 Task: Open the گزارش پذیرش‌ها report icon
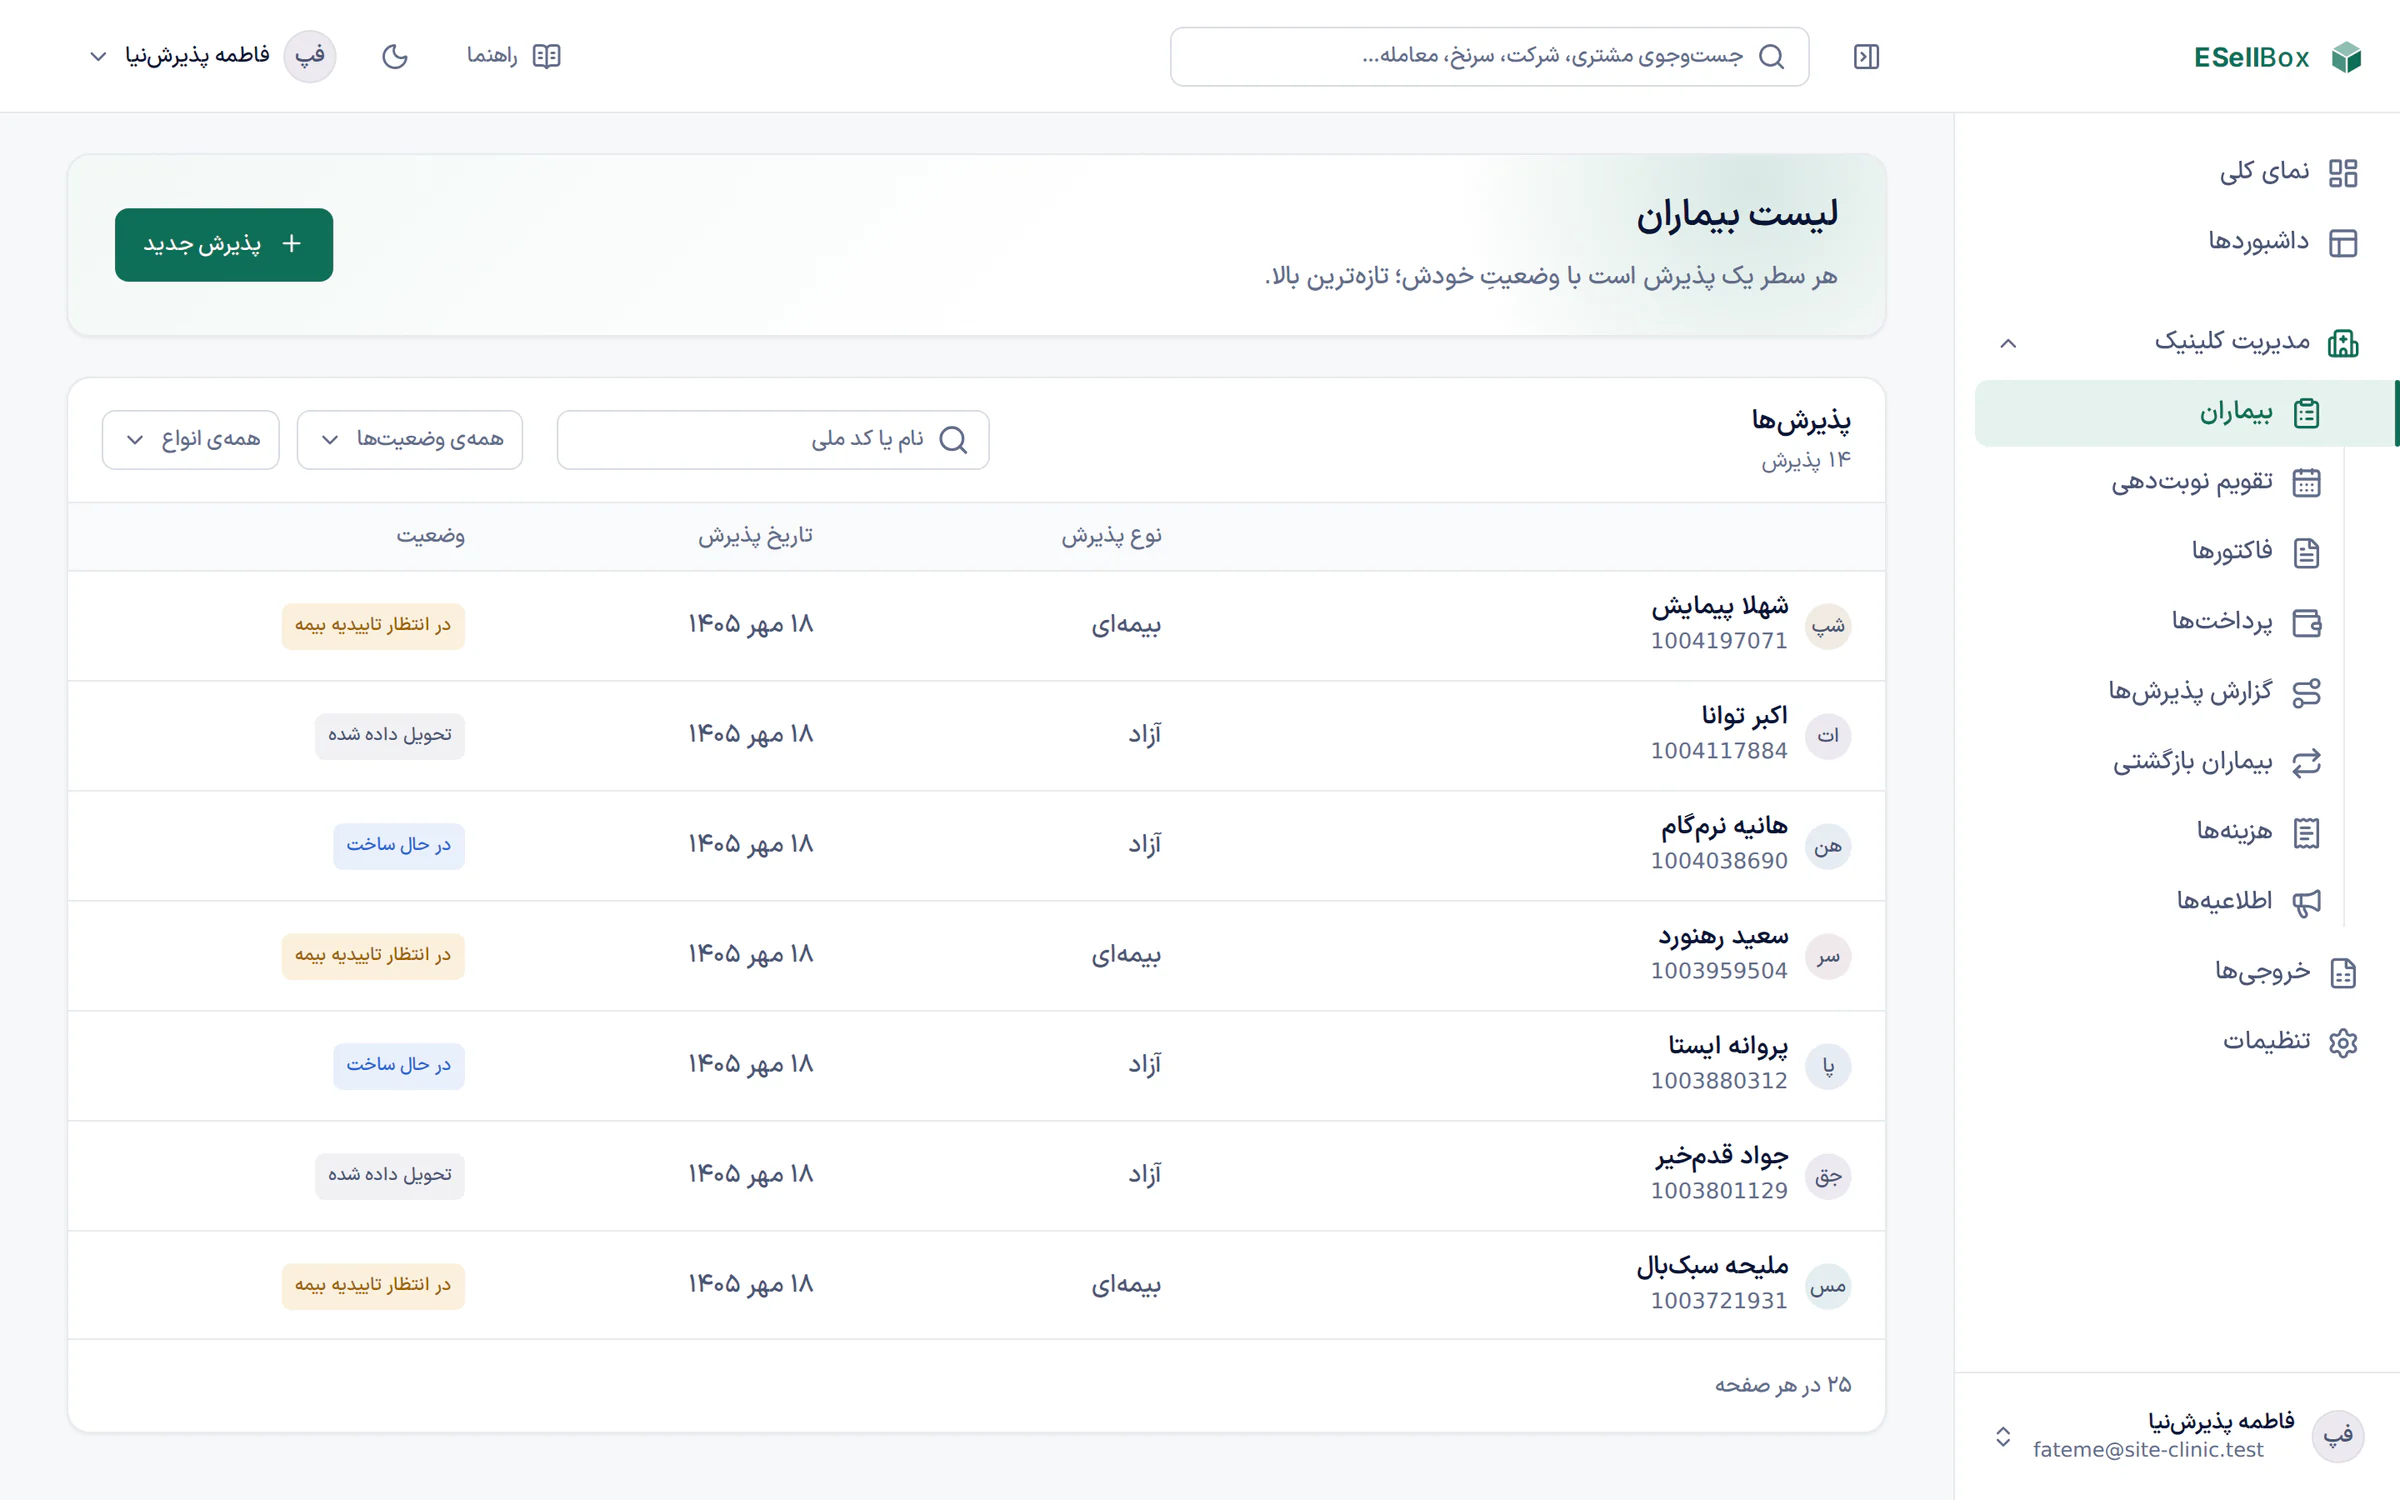point(2306,693)
